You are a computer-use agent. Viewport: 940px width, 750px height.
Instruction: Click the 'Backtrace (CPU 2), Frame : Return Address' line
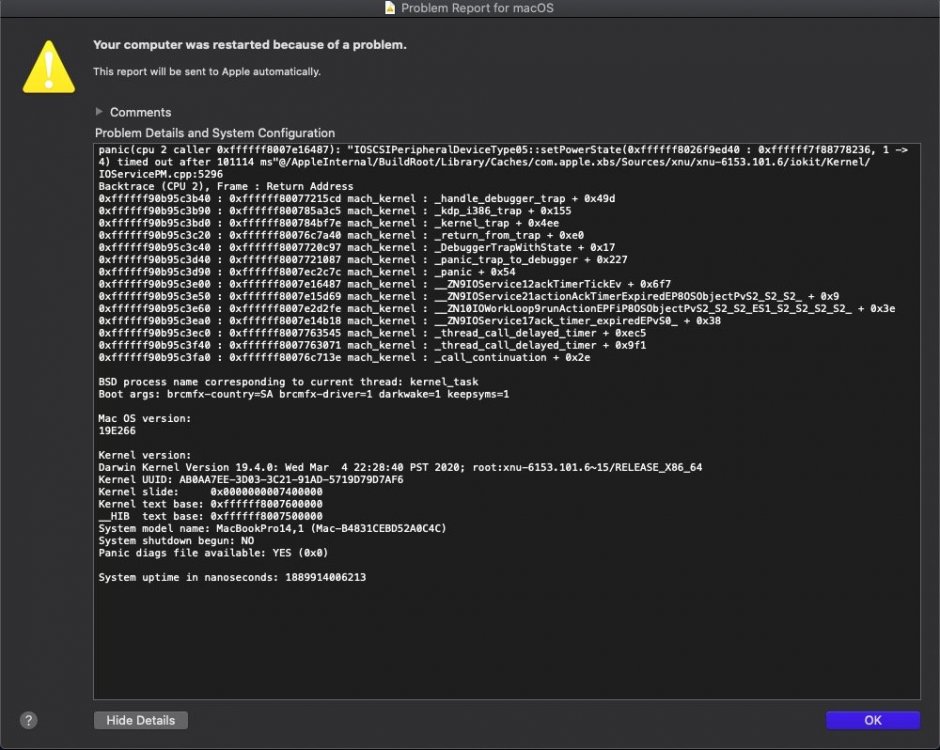pyautogui.click(x=225, y=186)
